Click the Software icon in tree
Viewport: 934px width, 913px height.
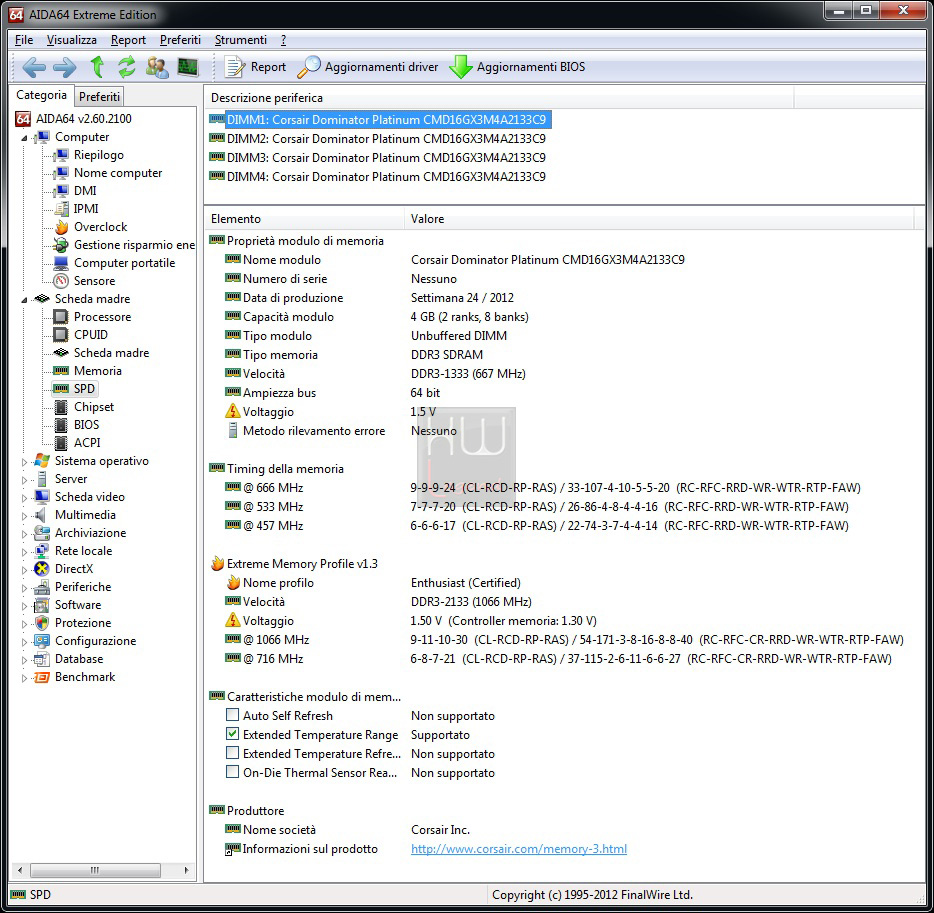tap(42, 605)
